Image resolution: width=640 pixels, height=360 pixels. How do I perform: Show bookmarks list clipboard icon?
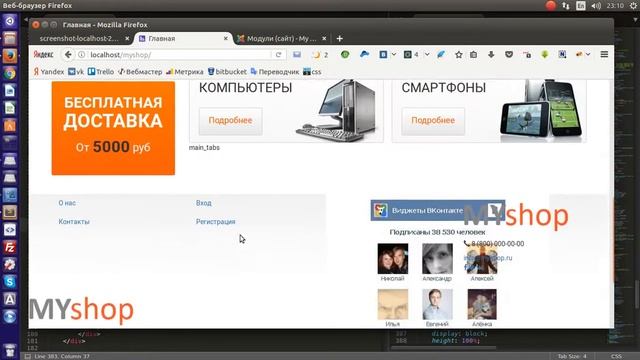[473, 54]
